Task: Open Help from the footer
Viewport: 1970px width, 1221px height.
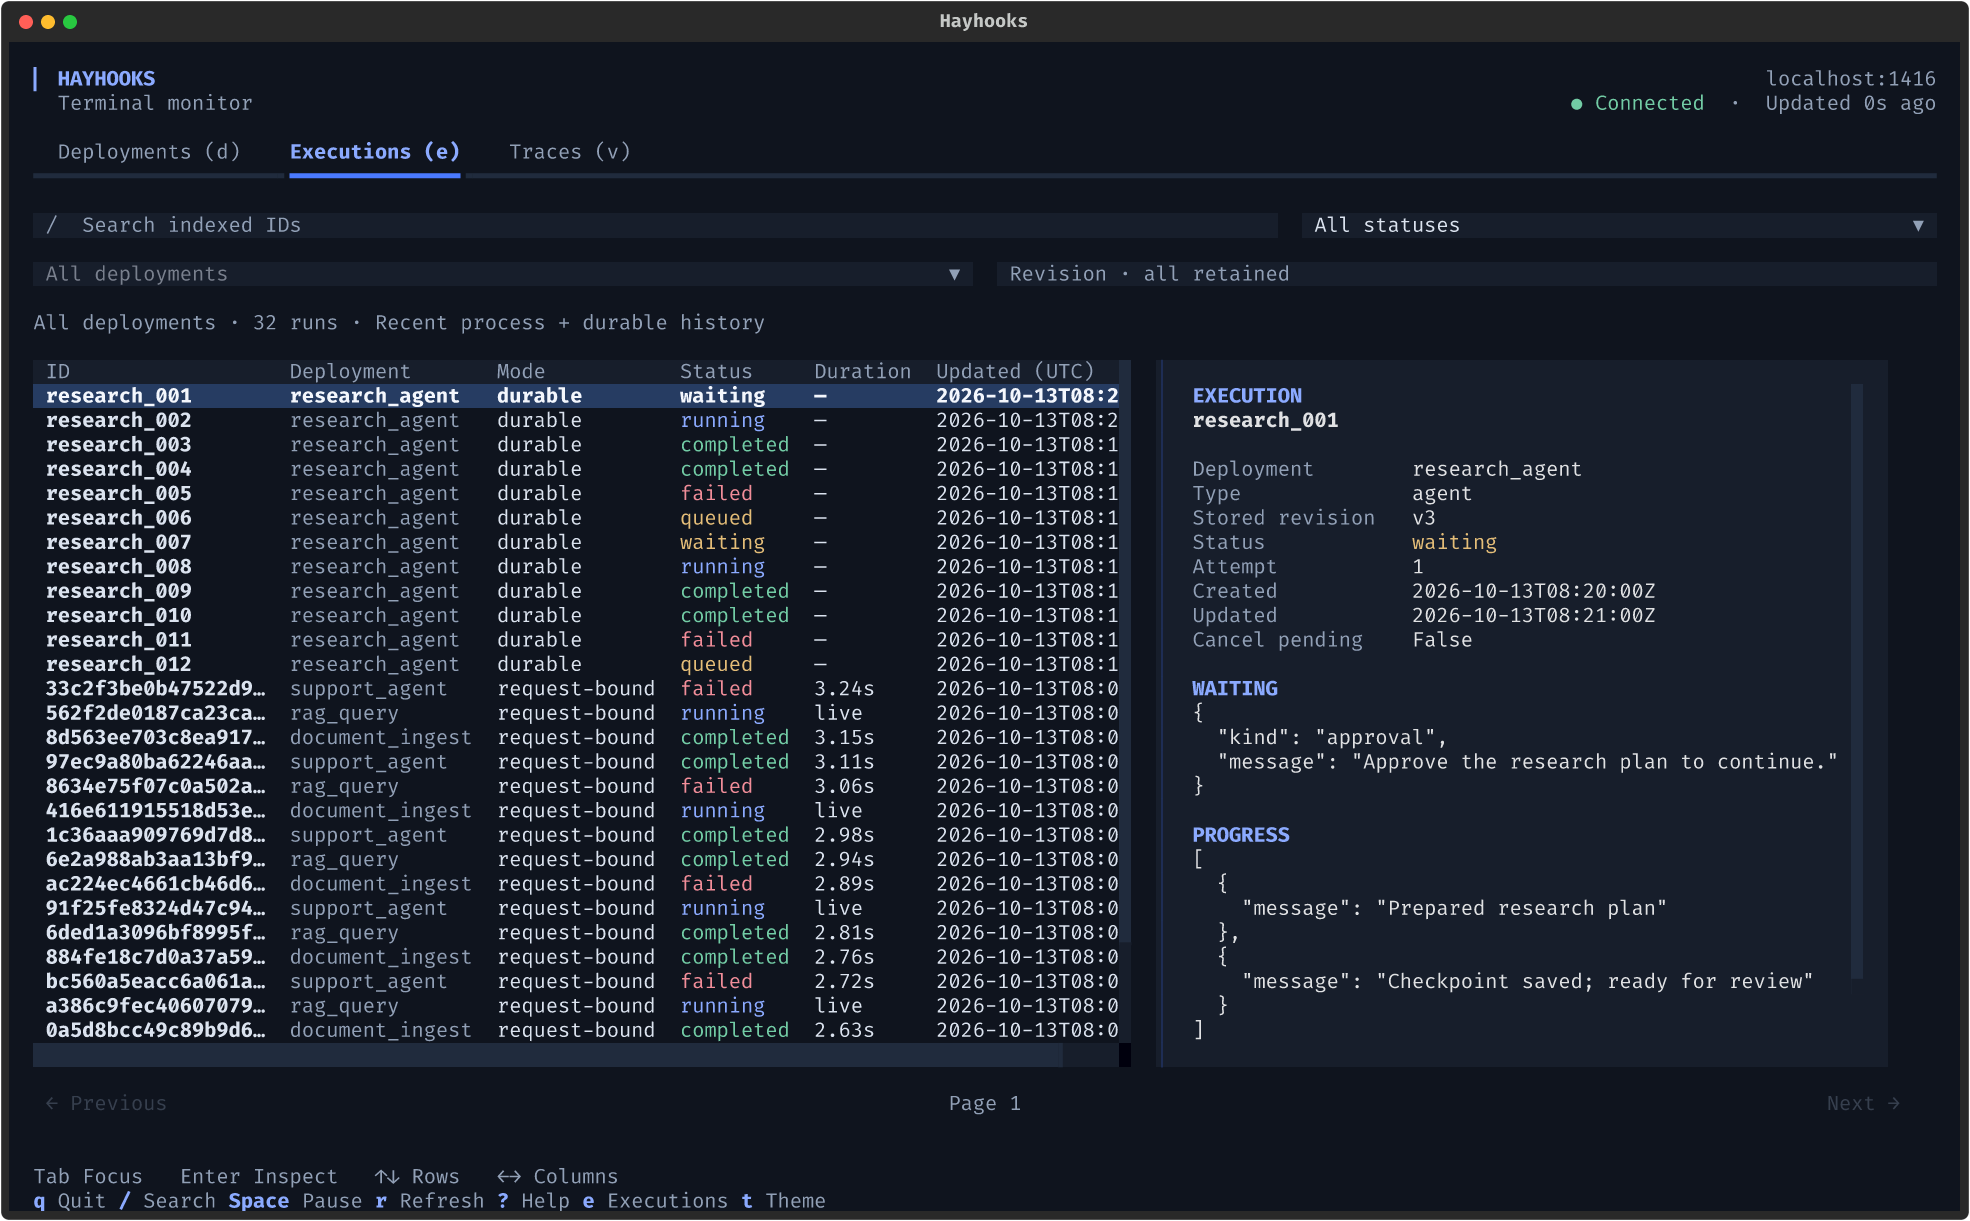Action: point(533,1201)
